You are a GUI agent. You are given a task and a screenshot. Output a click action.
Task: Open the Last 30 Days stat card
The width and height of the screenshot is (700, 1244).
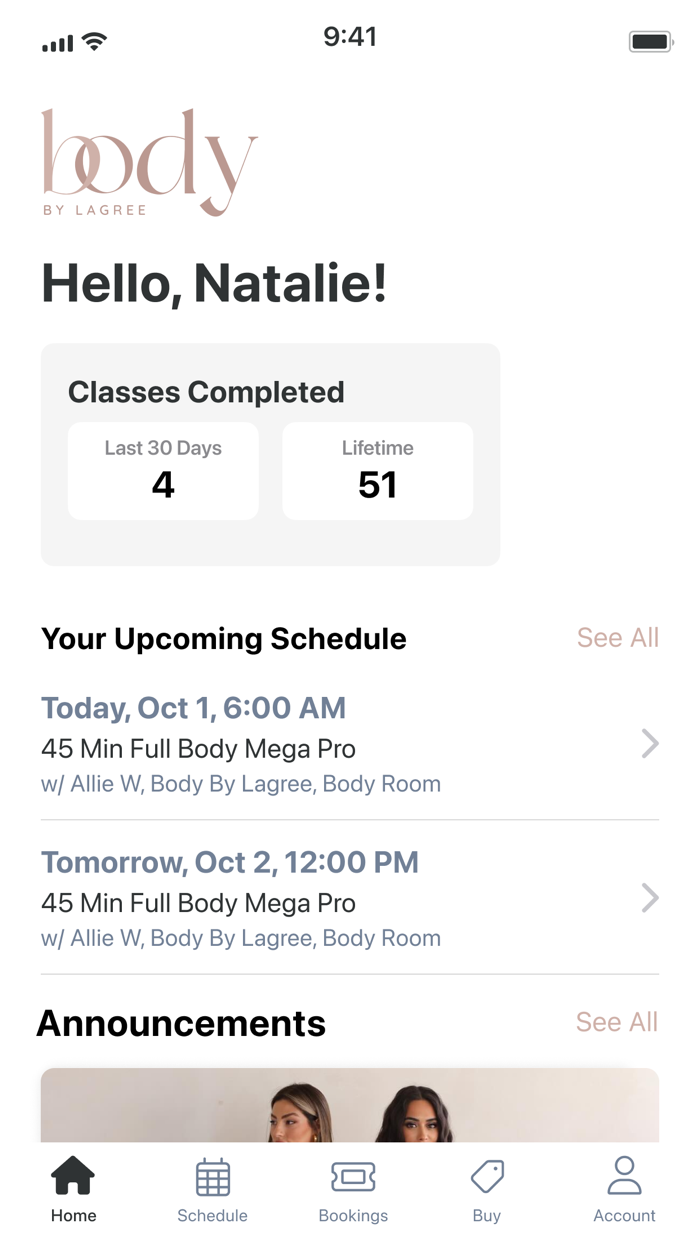point(163,471)
